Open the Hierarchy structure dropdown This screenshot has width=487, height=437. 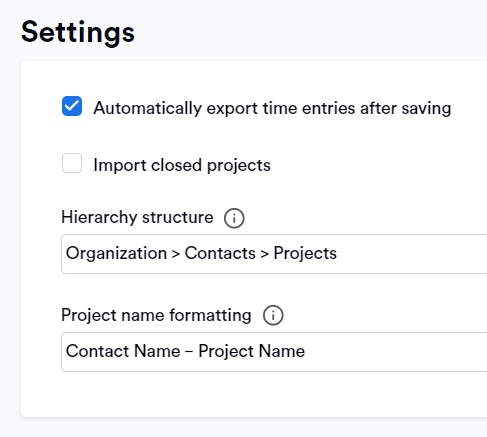click(274, 254)
